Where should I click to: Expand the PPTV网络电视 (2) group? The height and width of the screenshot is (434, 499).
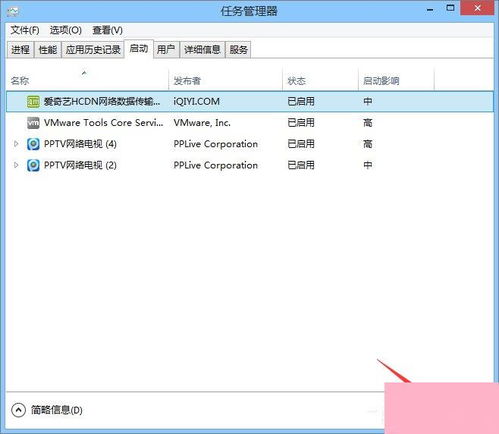tap(16, 165)
